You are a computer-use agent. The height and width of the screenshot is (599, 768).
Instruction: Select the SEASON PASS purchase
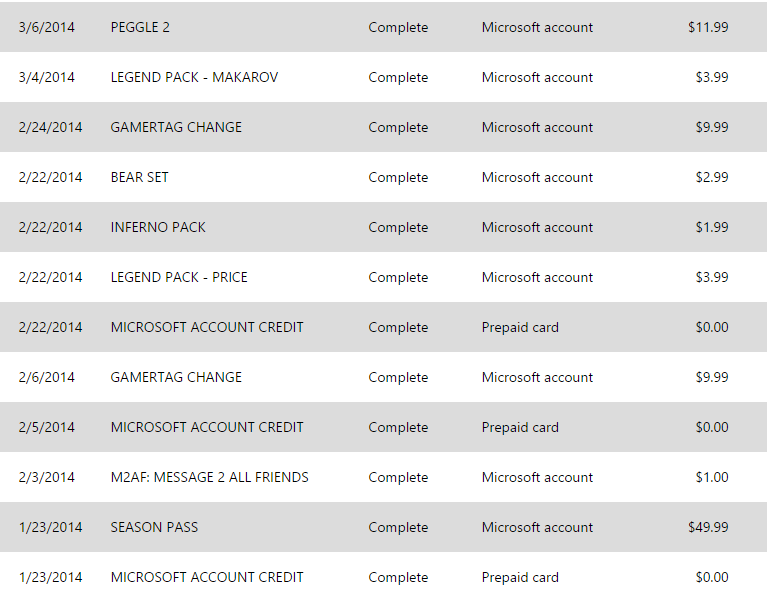click(154, 527)
